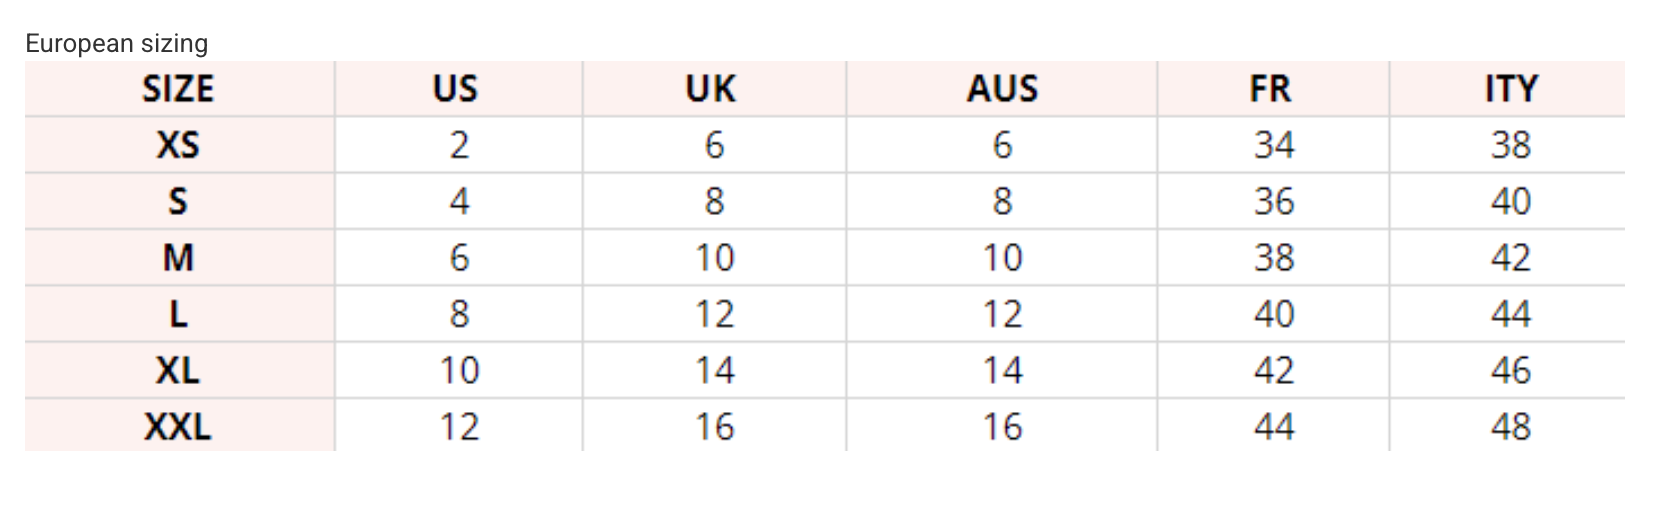Select the XXL size row label
The width and height of the screenshot is (1680, 516).
pos(178,427)
